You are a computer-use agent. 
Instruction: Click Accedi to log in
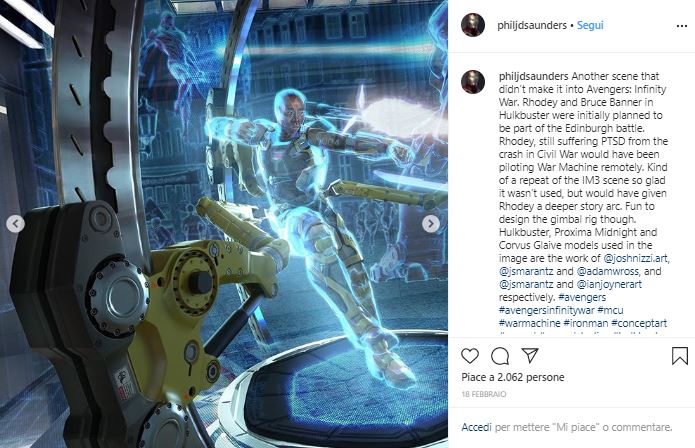pos(476,427)
